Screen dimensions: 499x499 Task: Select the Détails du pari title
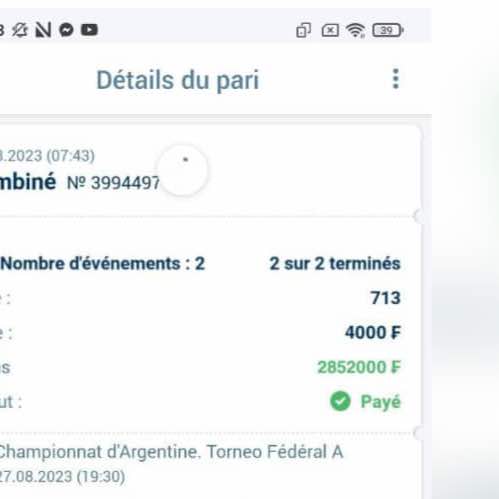coord(178,80)
